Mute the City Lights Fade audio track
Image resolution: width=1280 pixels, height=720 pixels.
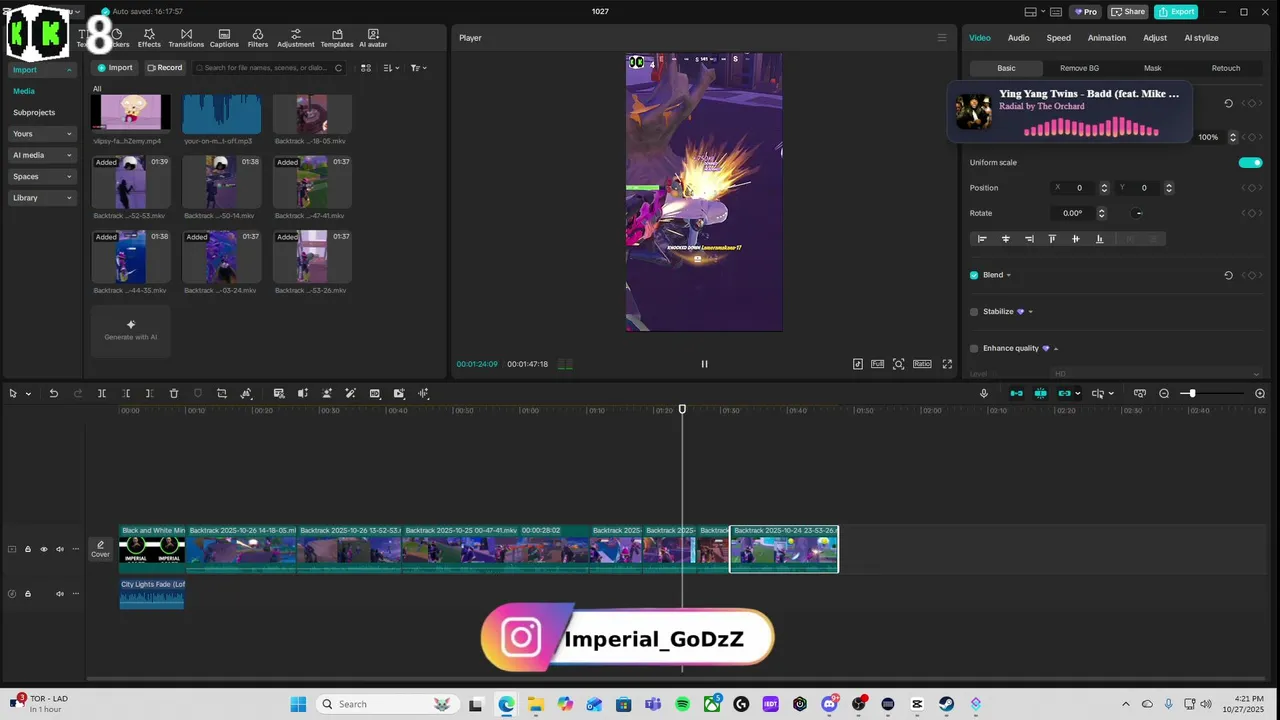click(60, 594)
